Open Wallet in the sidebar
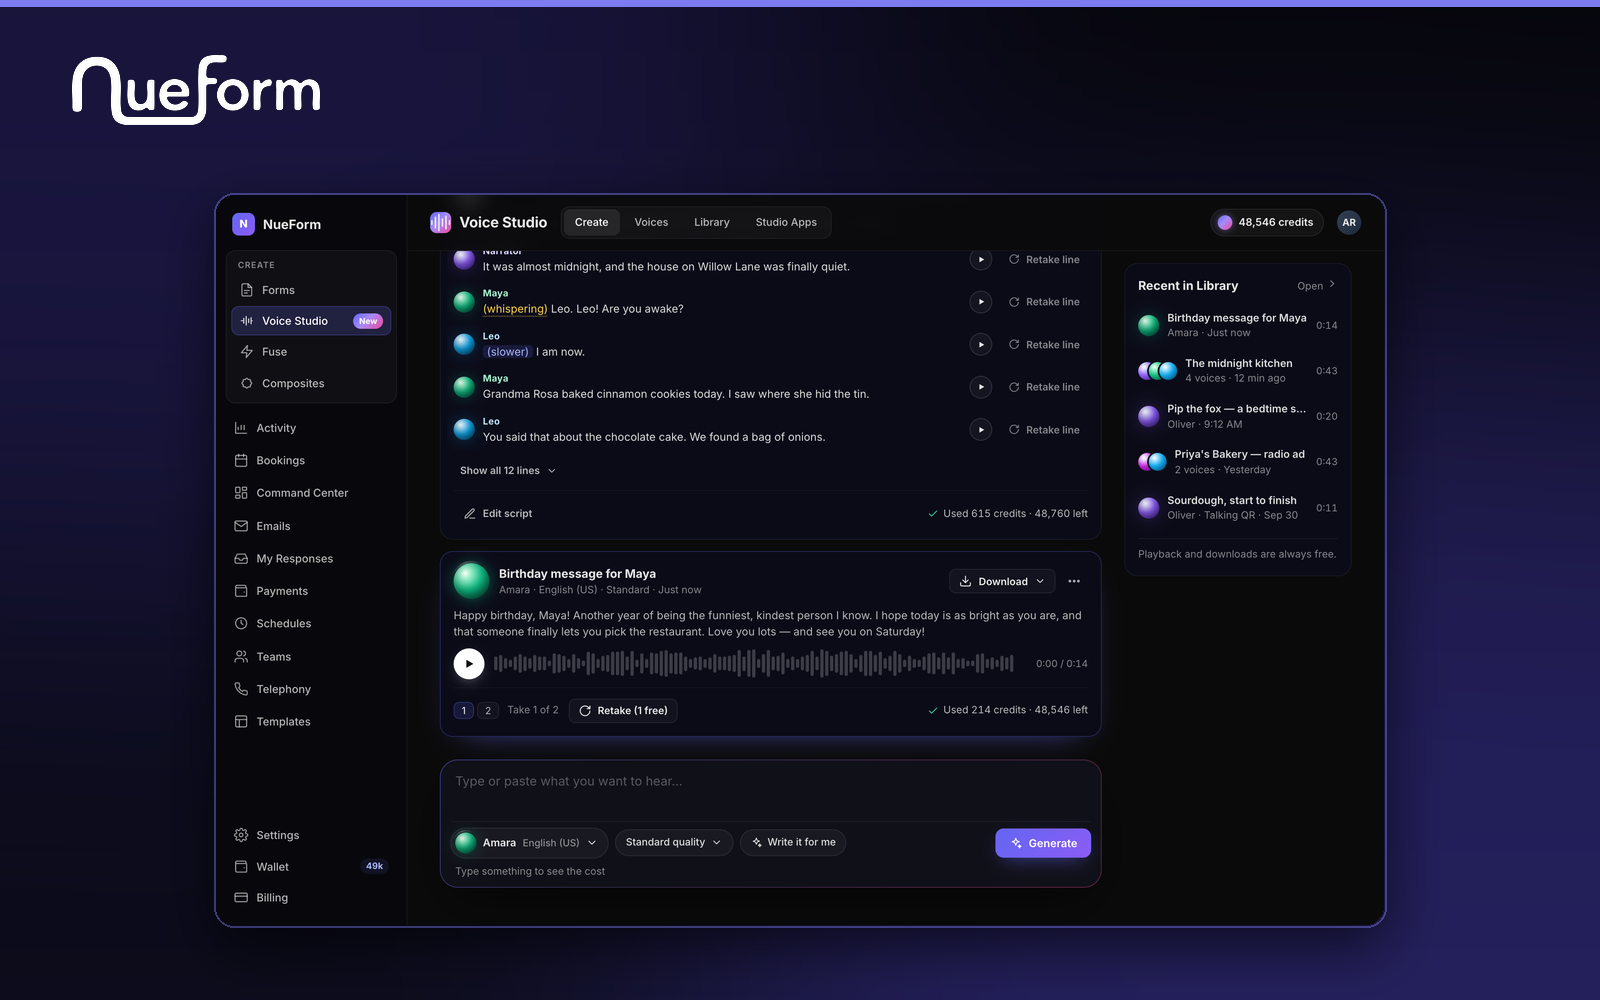The width and height of the screenshot is (1600, 1000). pos(311,866)
